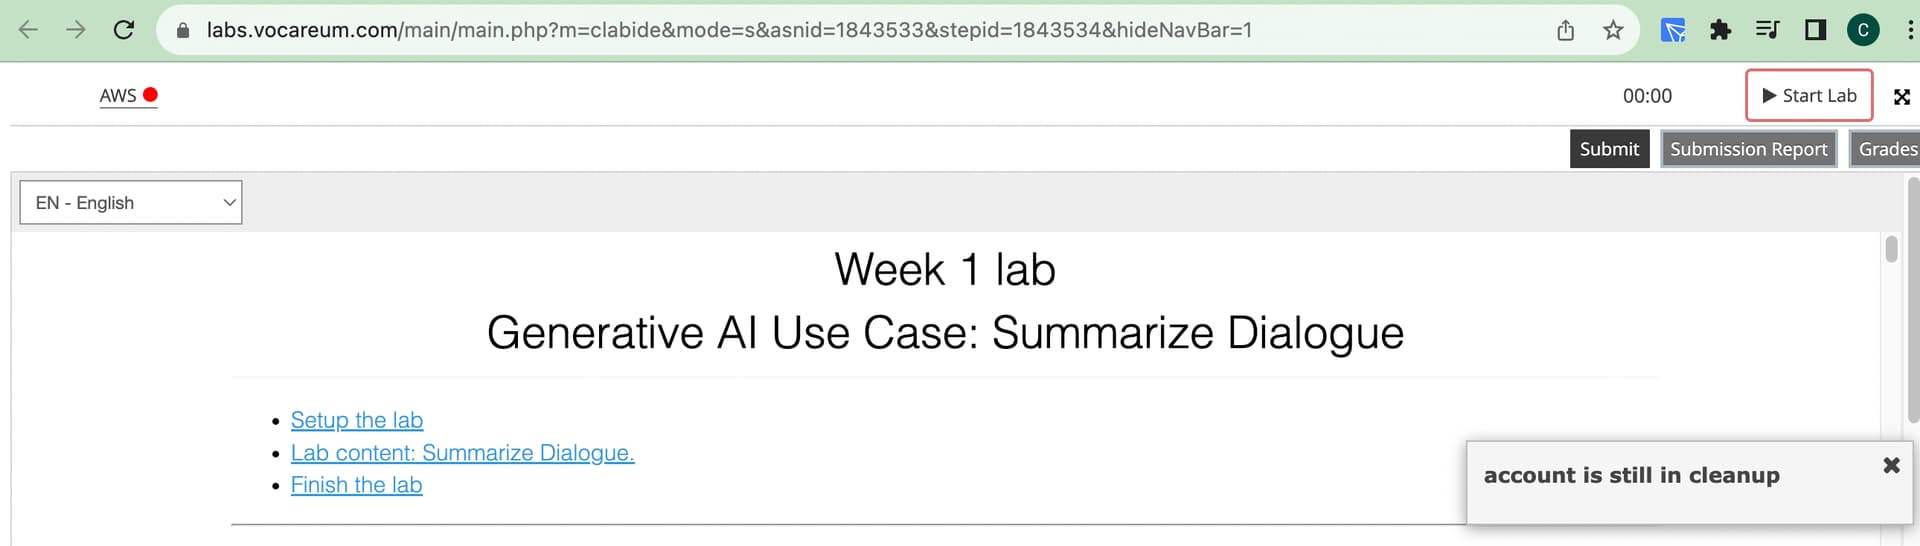Open media controls icon in toolbar
1920x546 pixels.
[1767, 30]
